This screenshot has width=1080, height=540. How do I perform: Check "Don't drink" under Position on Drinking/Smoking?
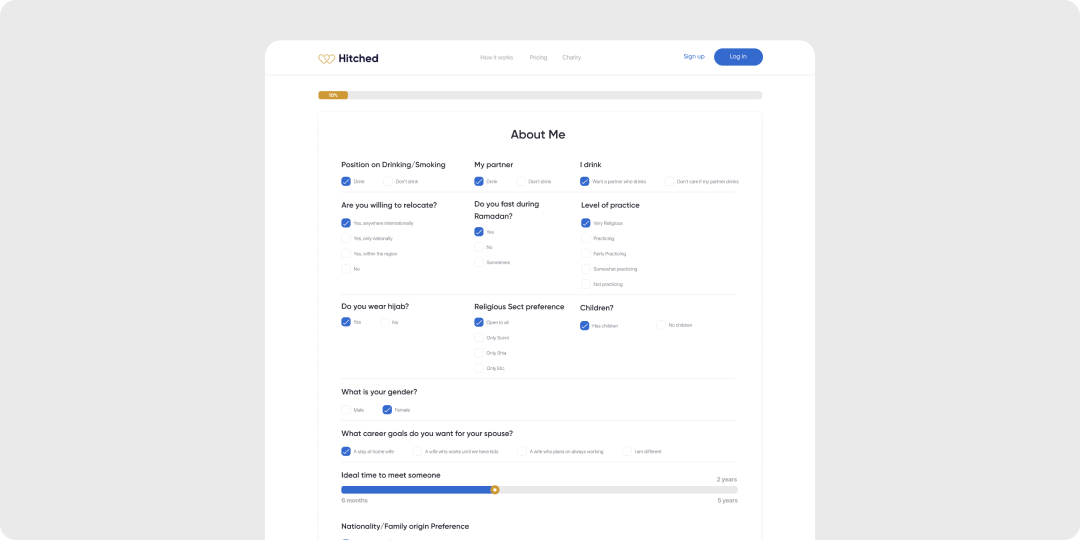(x=388, y=182)
